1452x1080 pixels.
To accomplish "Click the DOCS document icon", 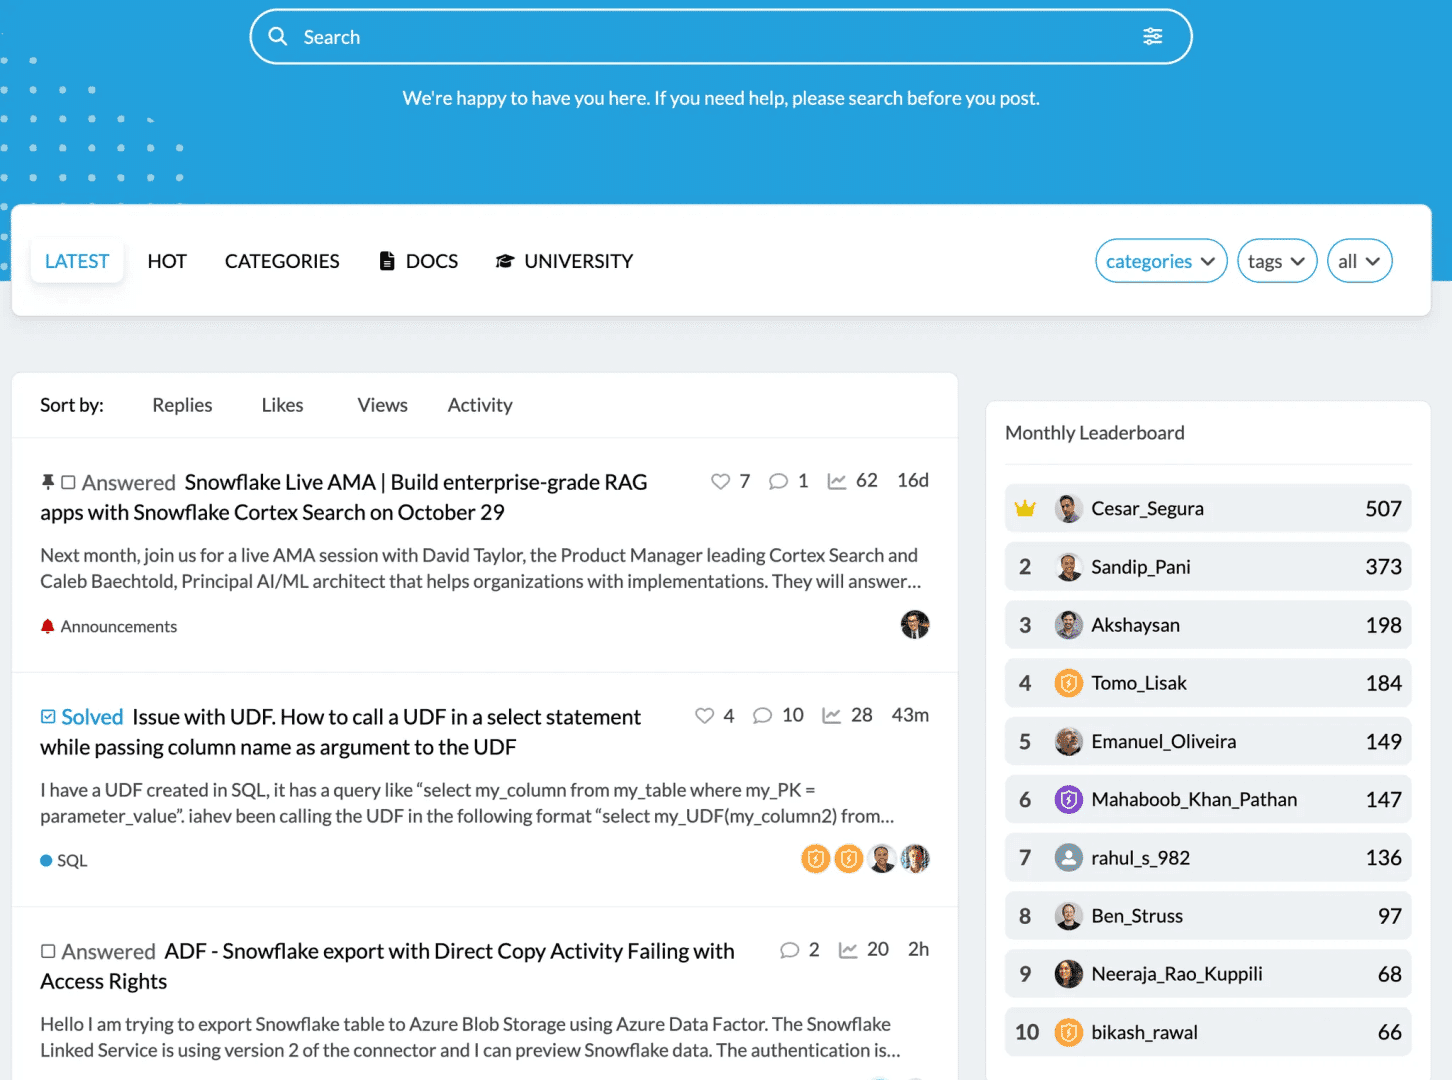I will (387, 261).
